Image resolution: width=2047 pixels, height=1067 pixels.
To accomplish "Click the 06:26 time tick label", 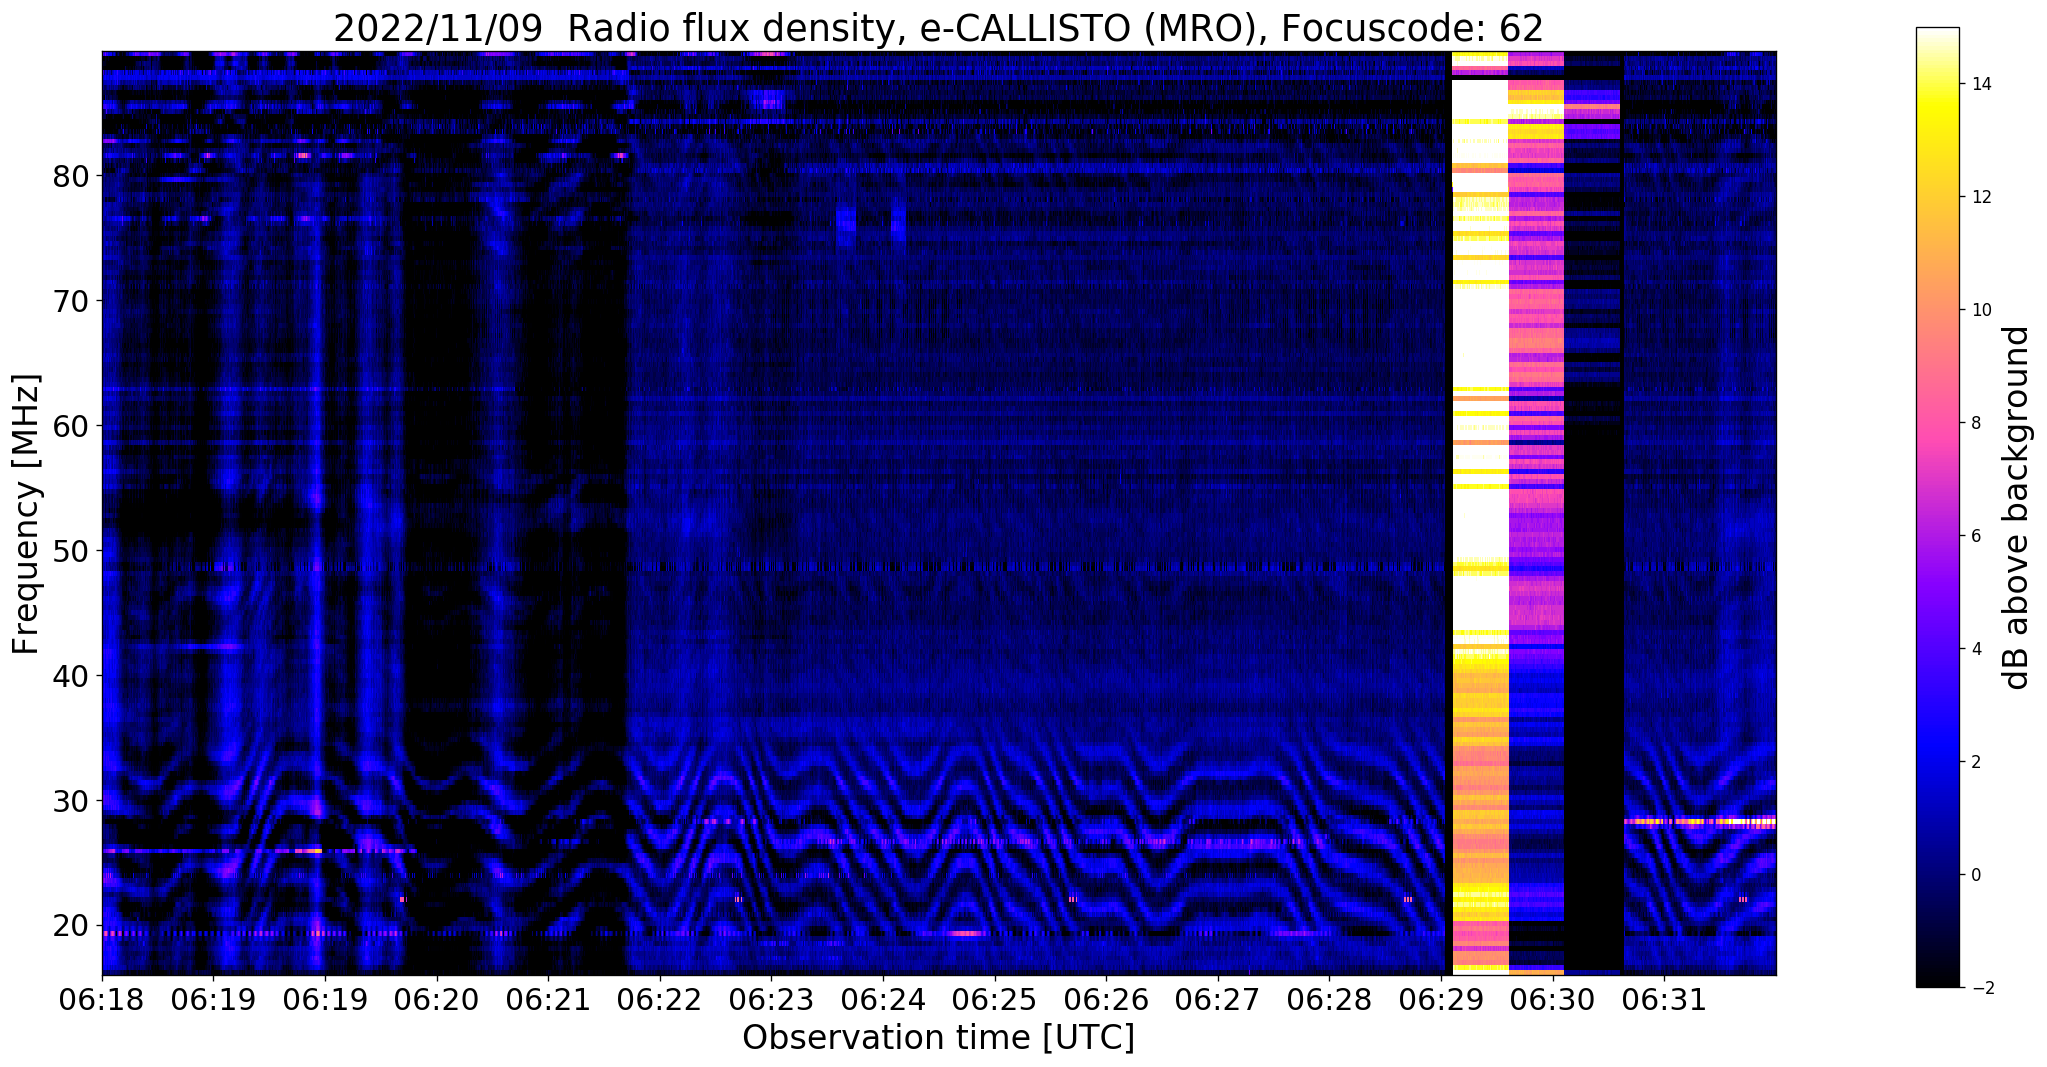I will click(1105, 998).
